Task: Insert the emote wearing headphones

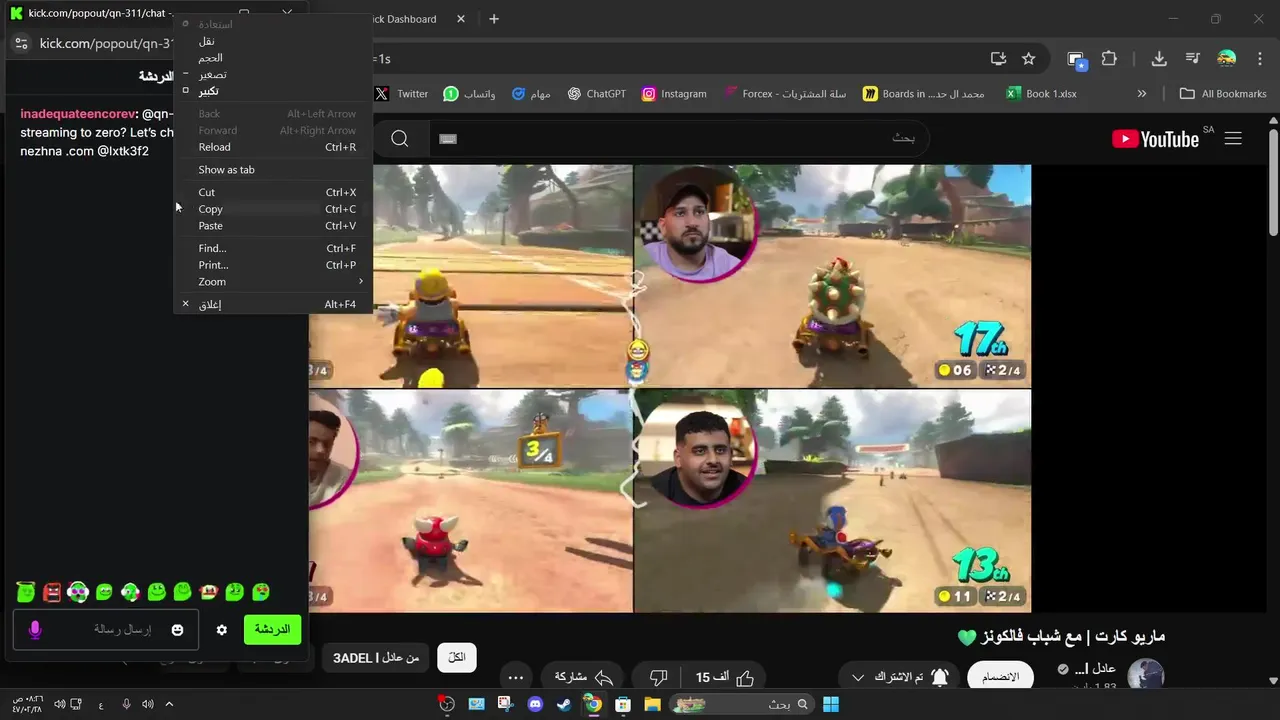Action: click(78, 592)
